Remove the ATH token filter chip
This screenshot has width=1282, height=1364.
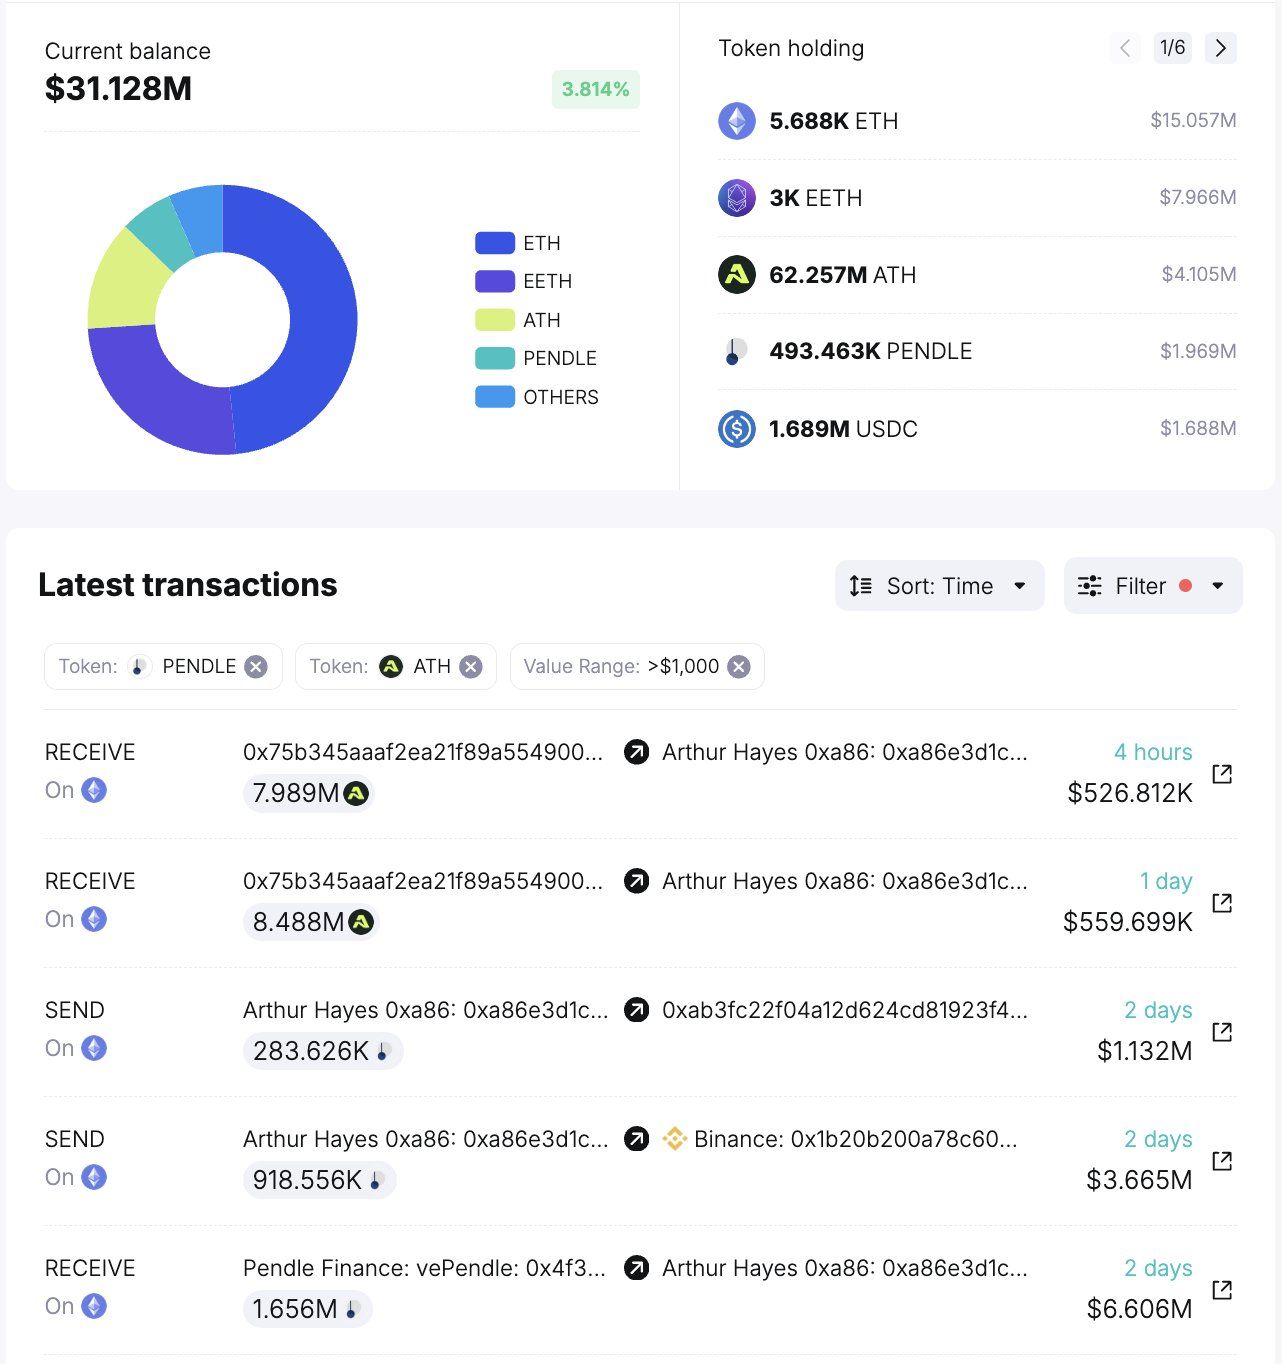pyautogui.click(x=470, y=666)
